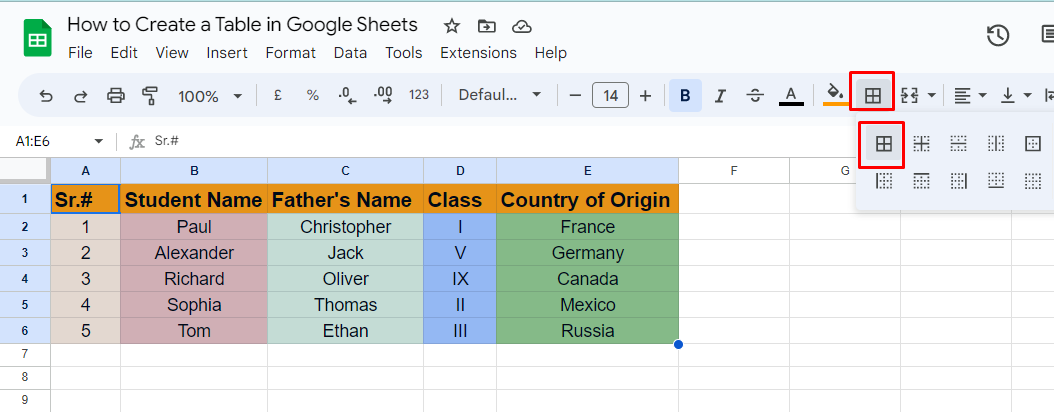Select the paint format roller tool
The width and height of the screenshot is (1054, 412).
click(150, 96)
